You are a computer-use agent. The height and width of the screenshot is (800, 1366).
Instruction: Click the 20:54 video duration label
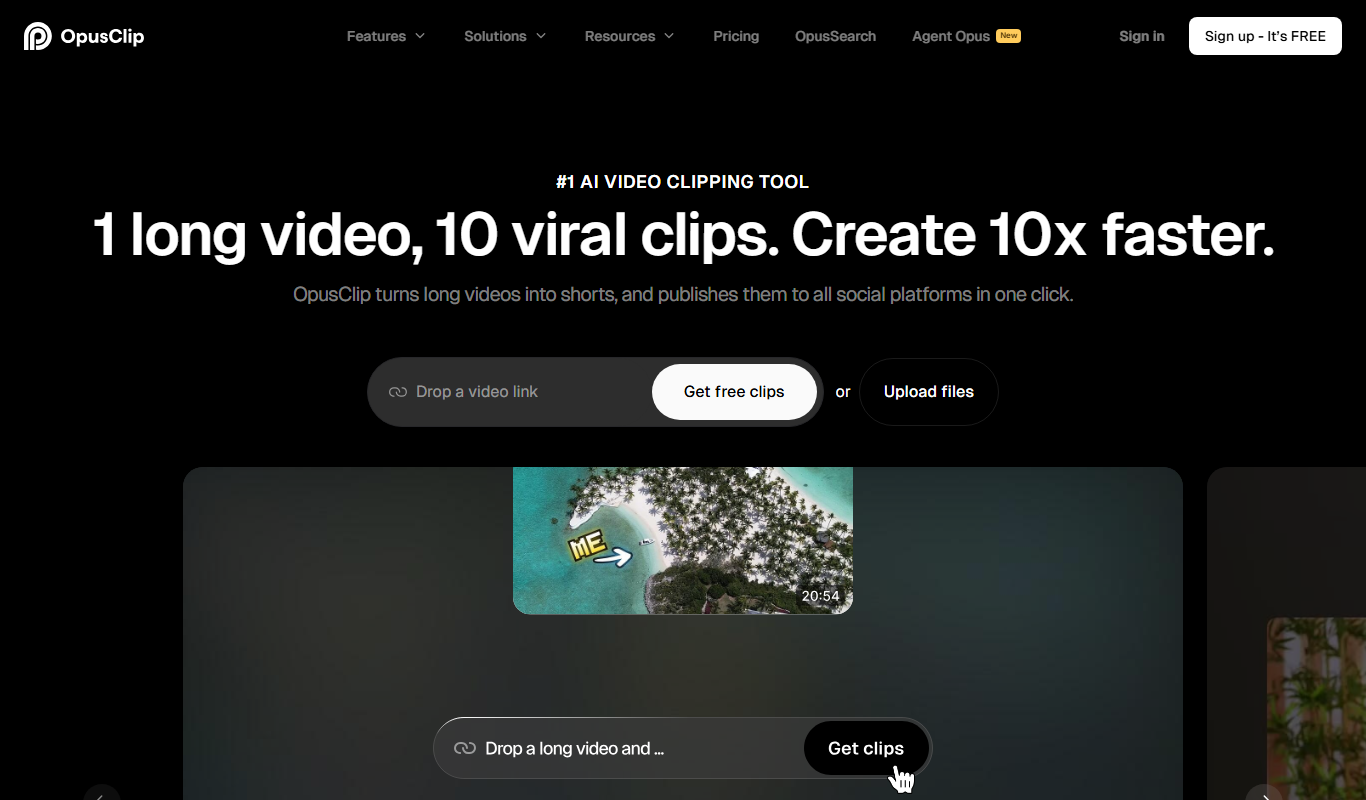[820, 596]
